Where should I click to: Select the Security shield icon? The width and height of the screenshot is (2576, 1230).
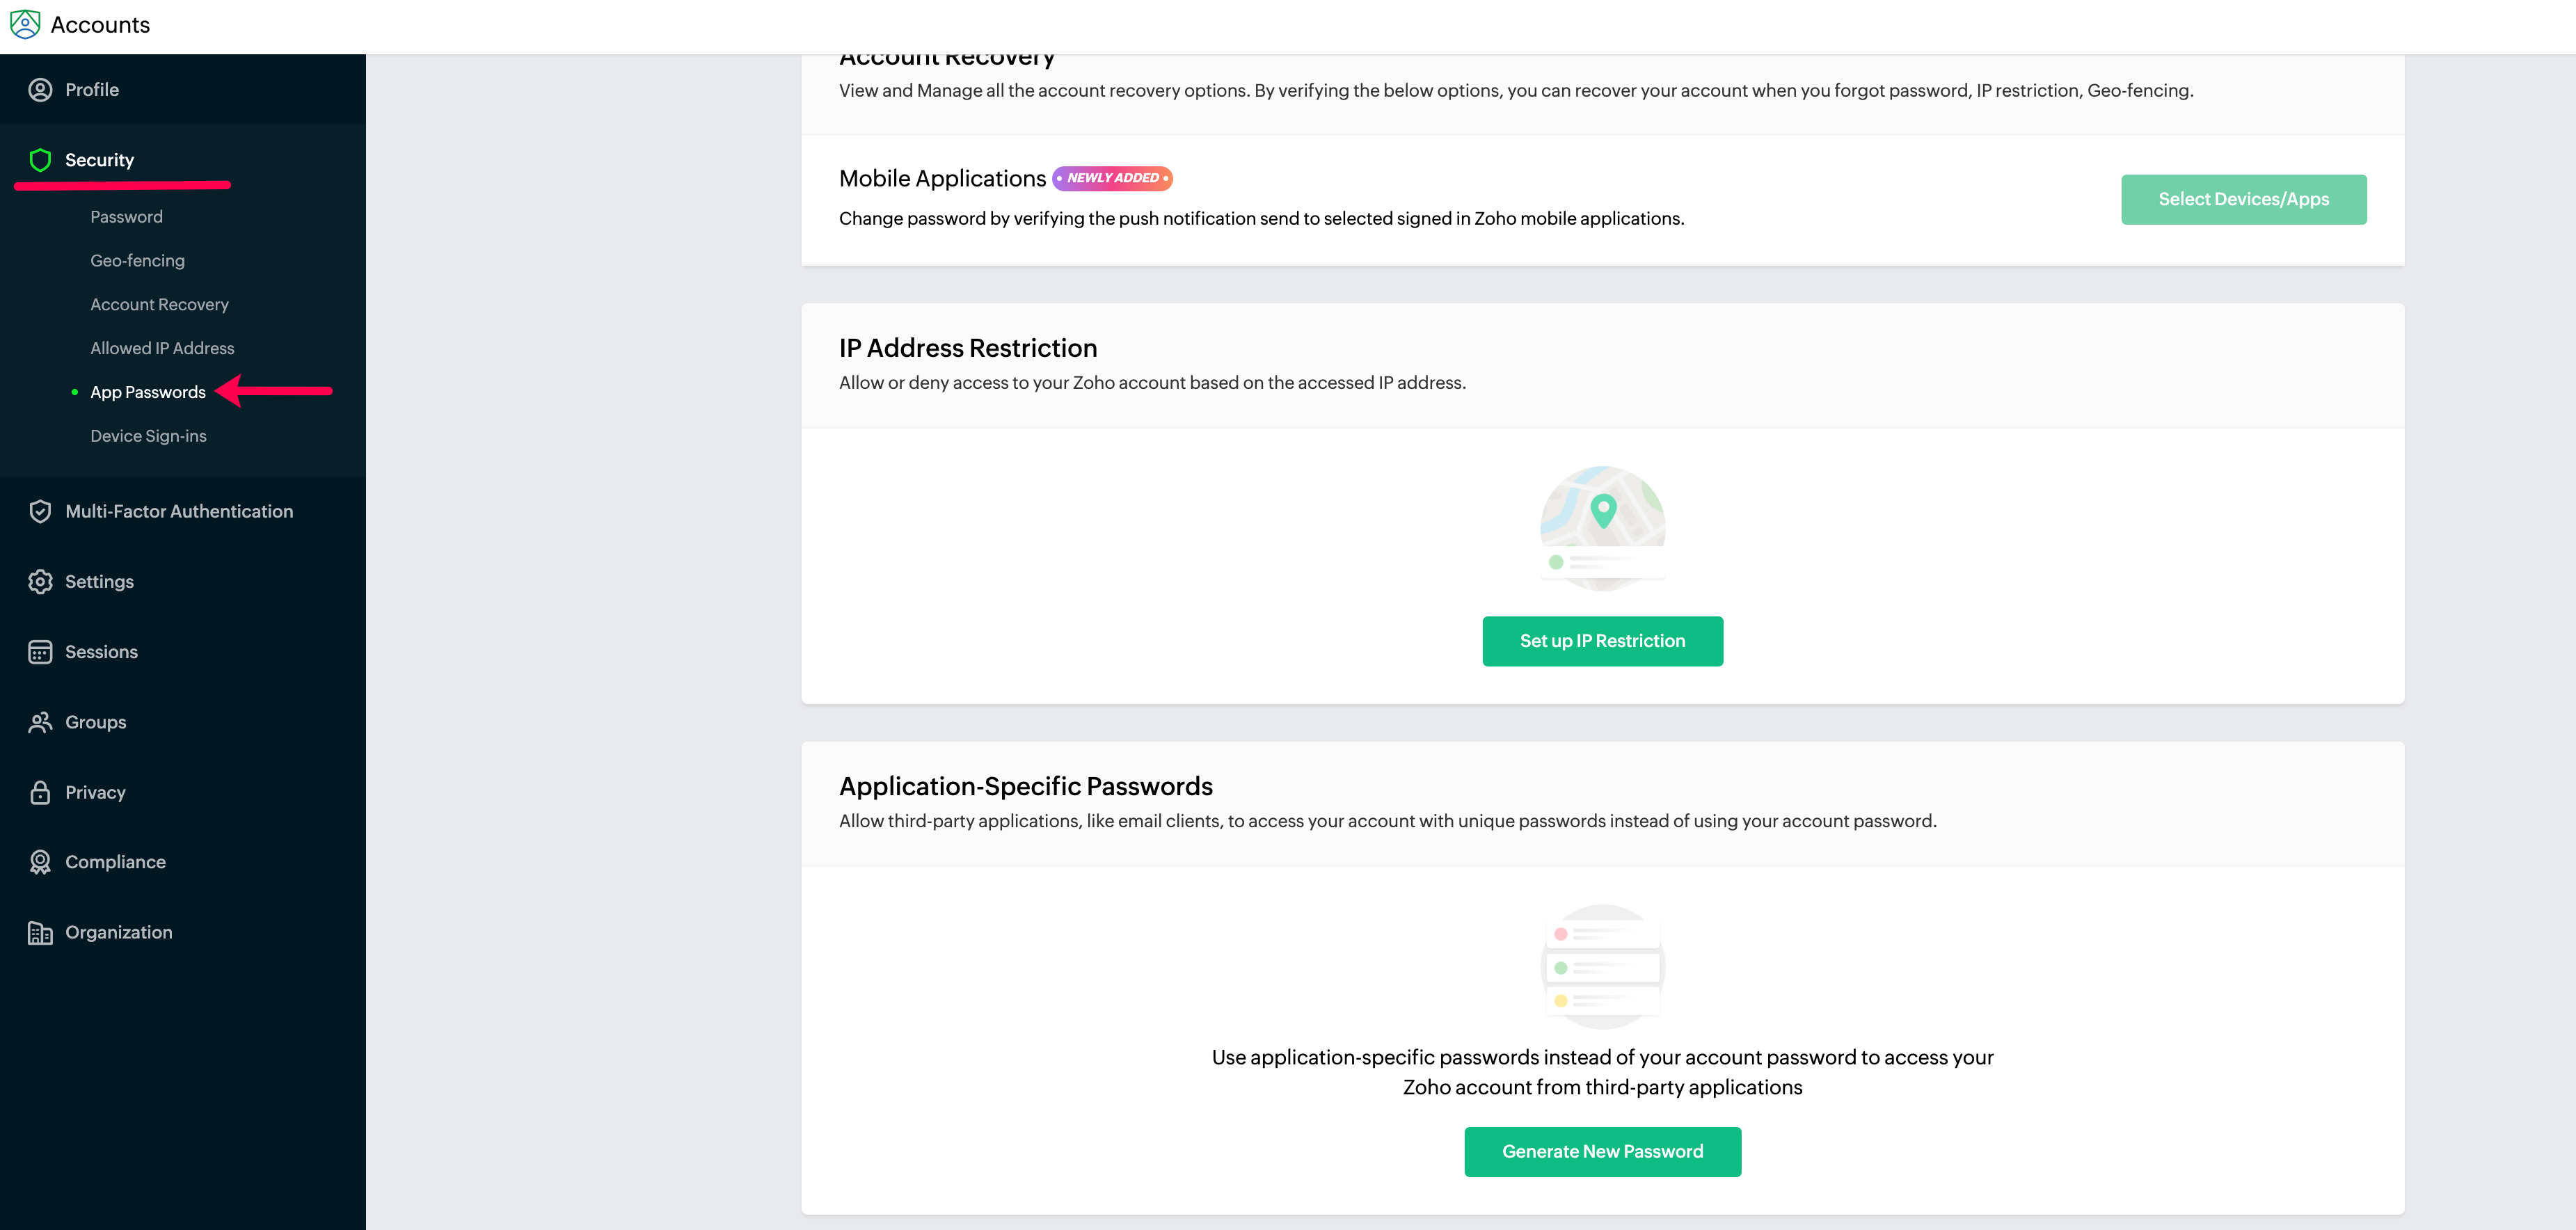(x=40, y=160)
